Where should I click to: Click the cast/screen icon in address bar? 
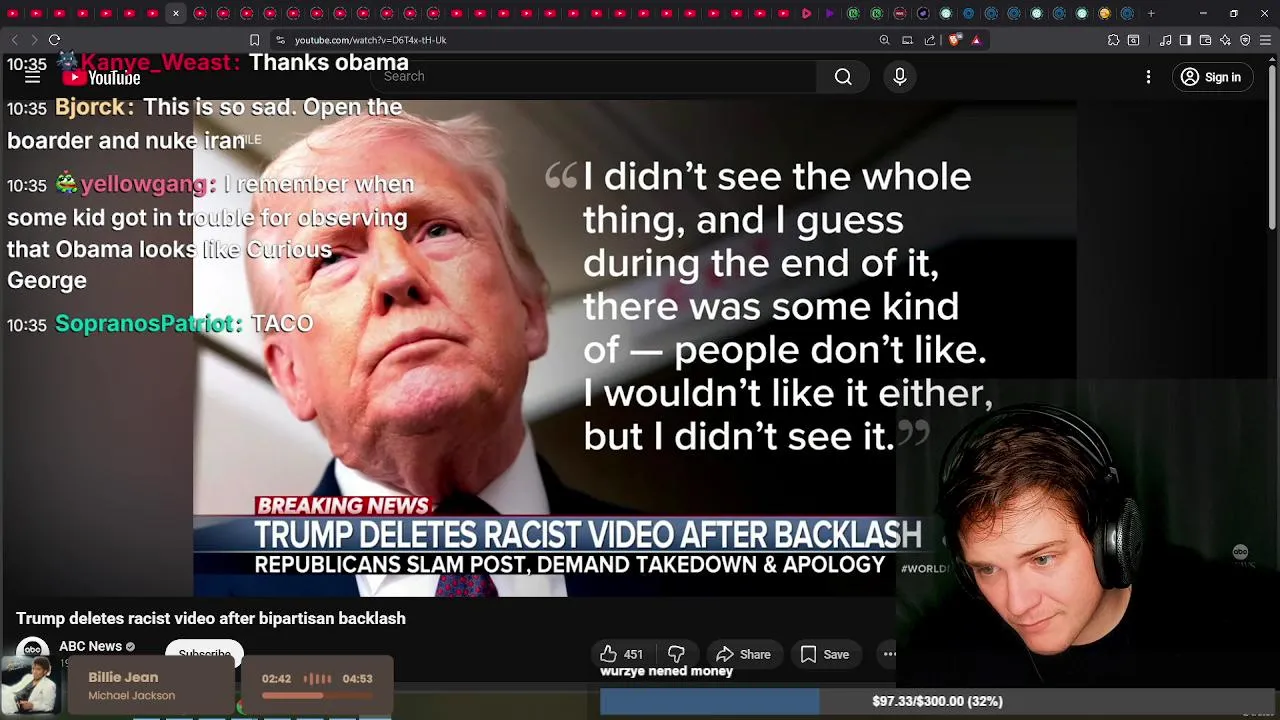tap(907, 40)
